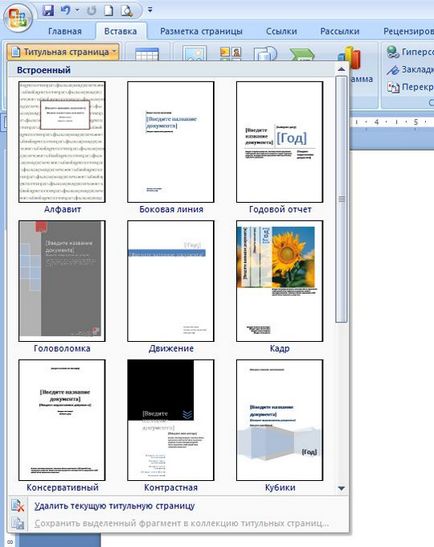Image resolution: width=434 pixels, height=547 pixels.
Task: Open print preview magnifier icon
Action: [126, 11]
